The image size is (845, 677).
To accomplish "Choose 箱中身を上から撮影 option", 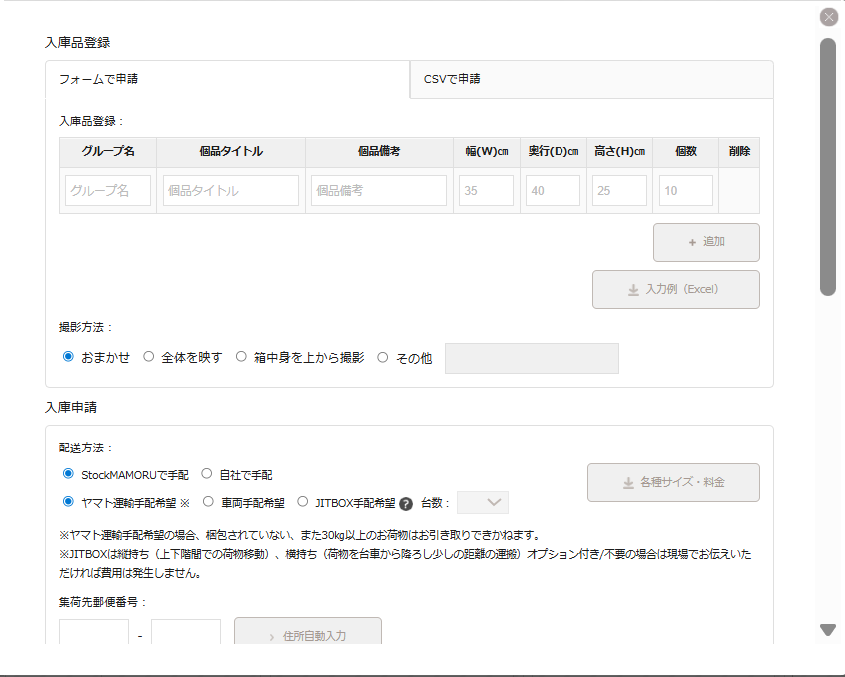I will tap(241, 355).
